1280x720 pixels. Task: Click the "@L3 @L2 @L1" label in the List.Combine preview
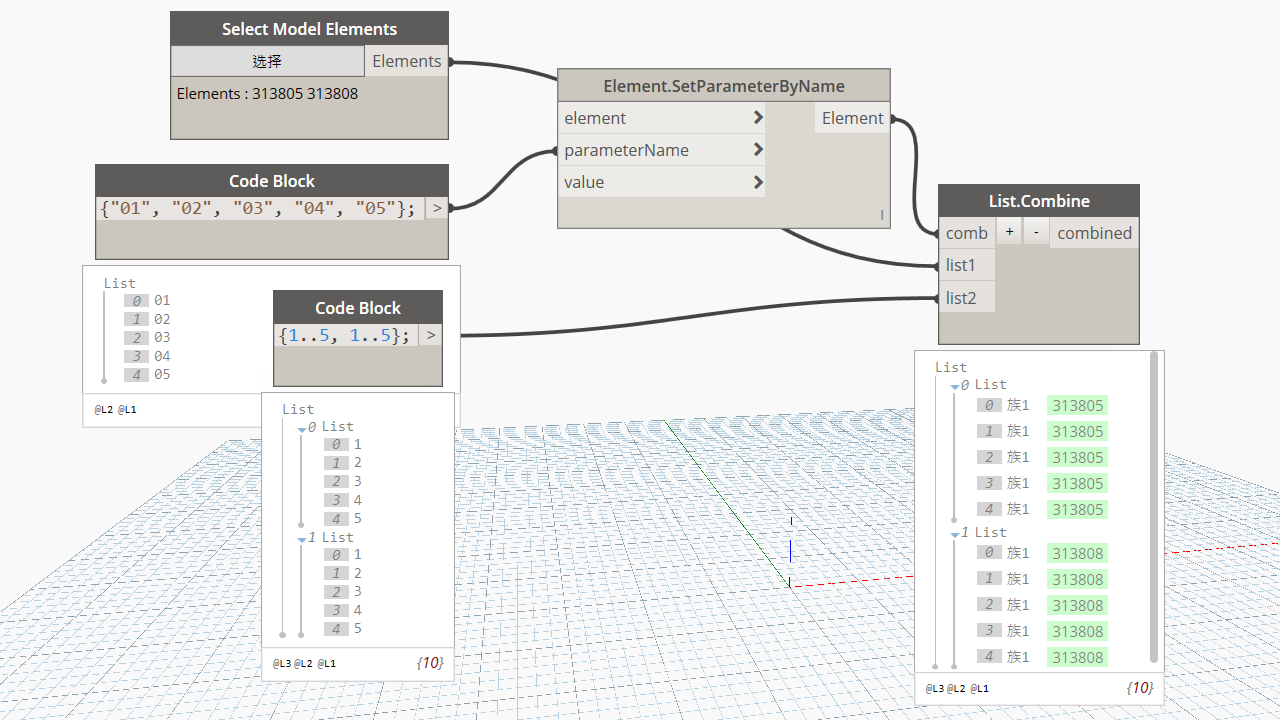[x=957, y=688]
